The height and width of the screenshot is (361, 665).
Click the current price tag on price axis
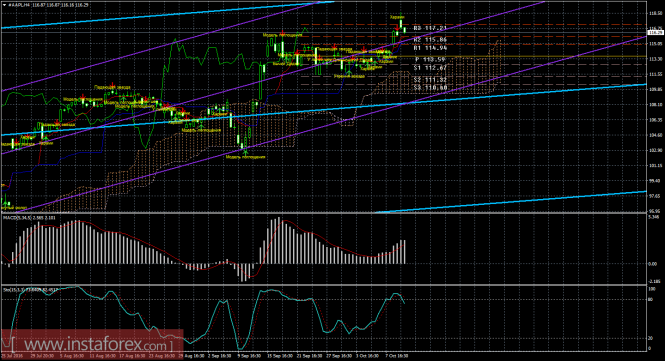656,33
